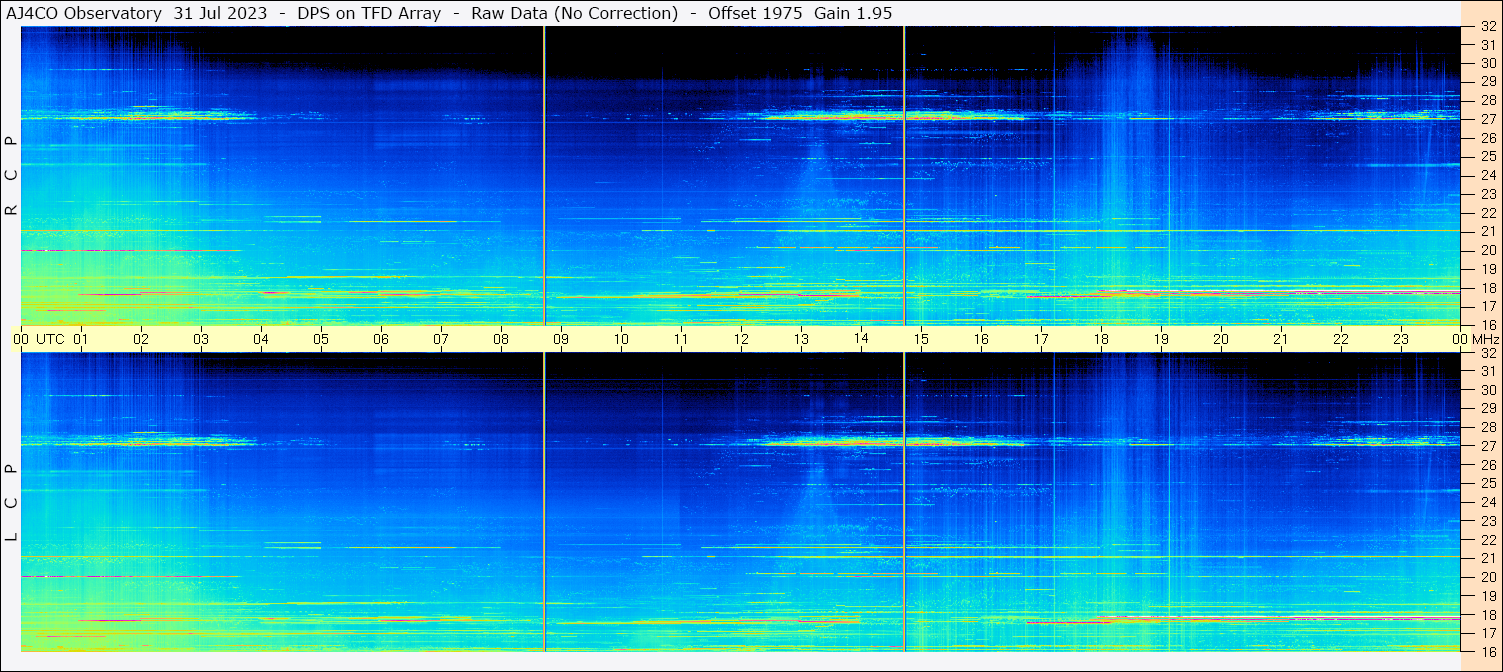Select the 05 hour mark on time axis
This screenshot has width=1503, height=672.
321,339
